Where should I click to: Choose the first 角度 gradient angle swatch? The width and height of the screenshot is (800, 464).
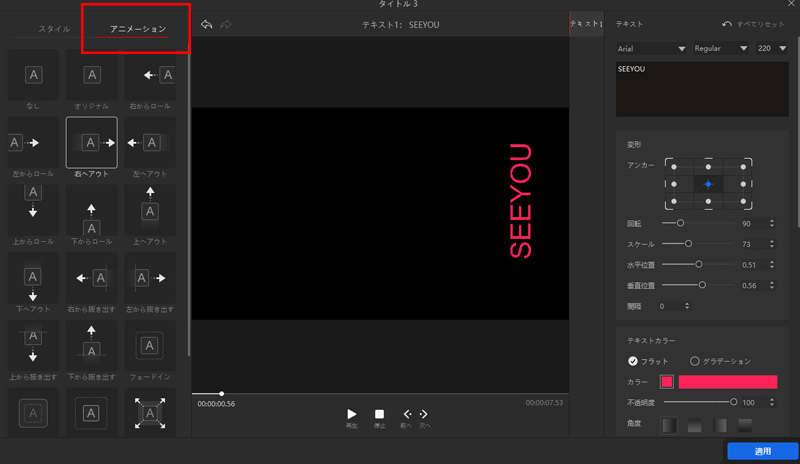point(669,425)
